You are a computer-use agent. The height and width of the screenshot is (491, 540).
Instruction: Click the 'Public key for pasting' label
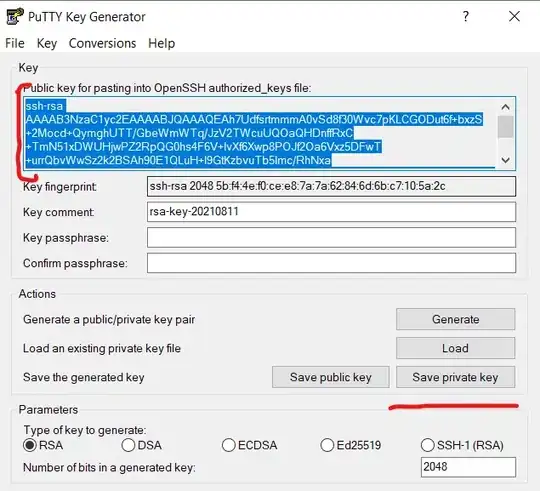click(x=167, y=88)
